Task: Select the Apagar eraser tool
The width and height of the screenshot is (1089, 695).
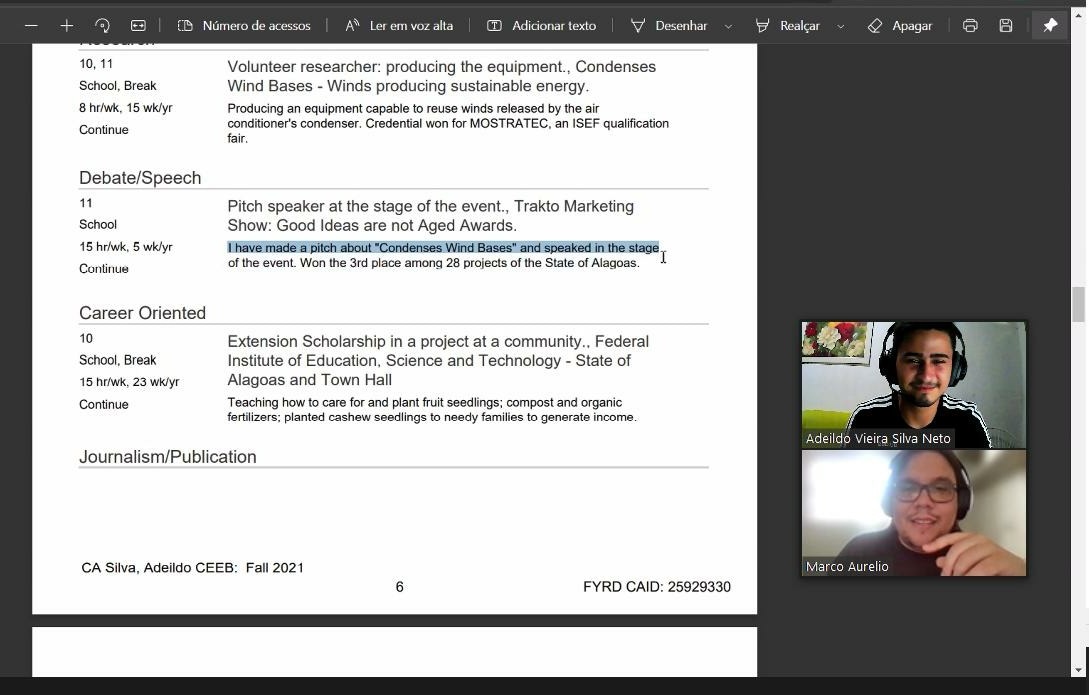Action: point(899,25)
